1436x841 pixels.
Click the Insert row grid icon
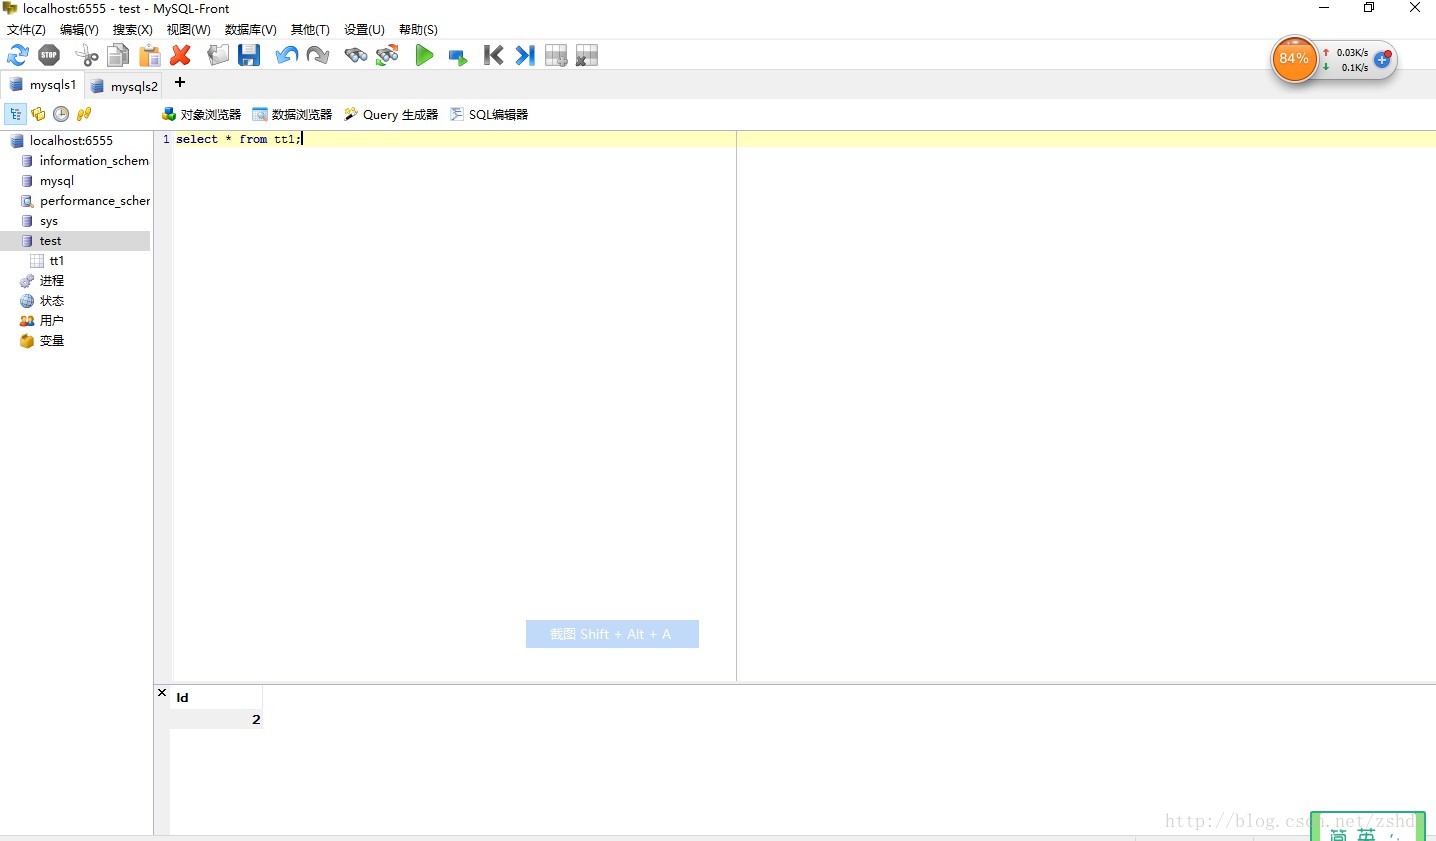556,55
